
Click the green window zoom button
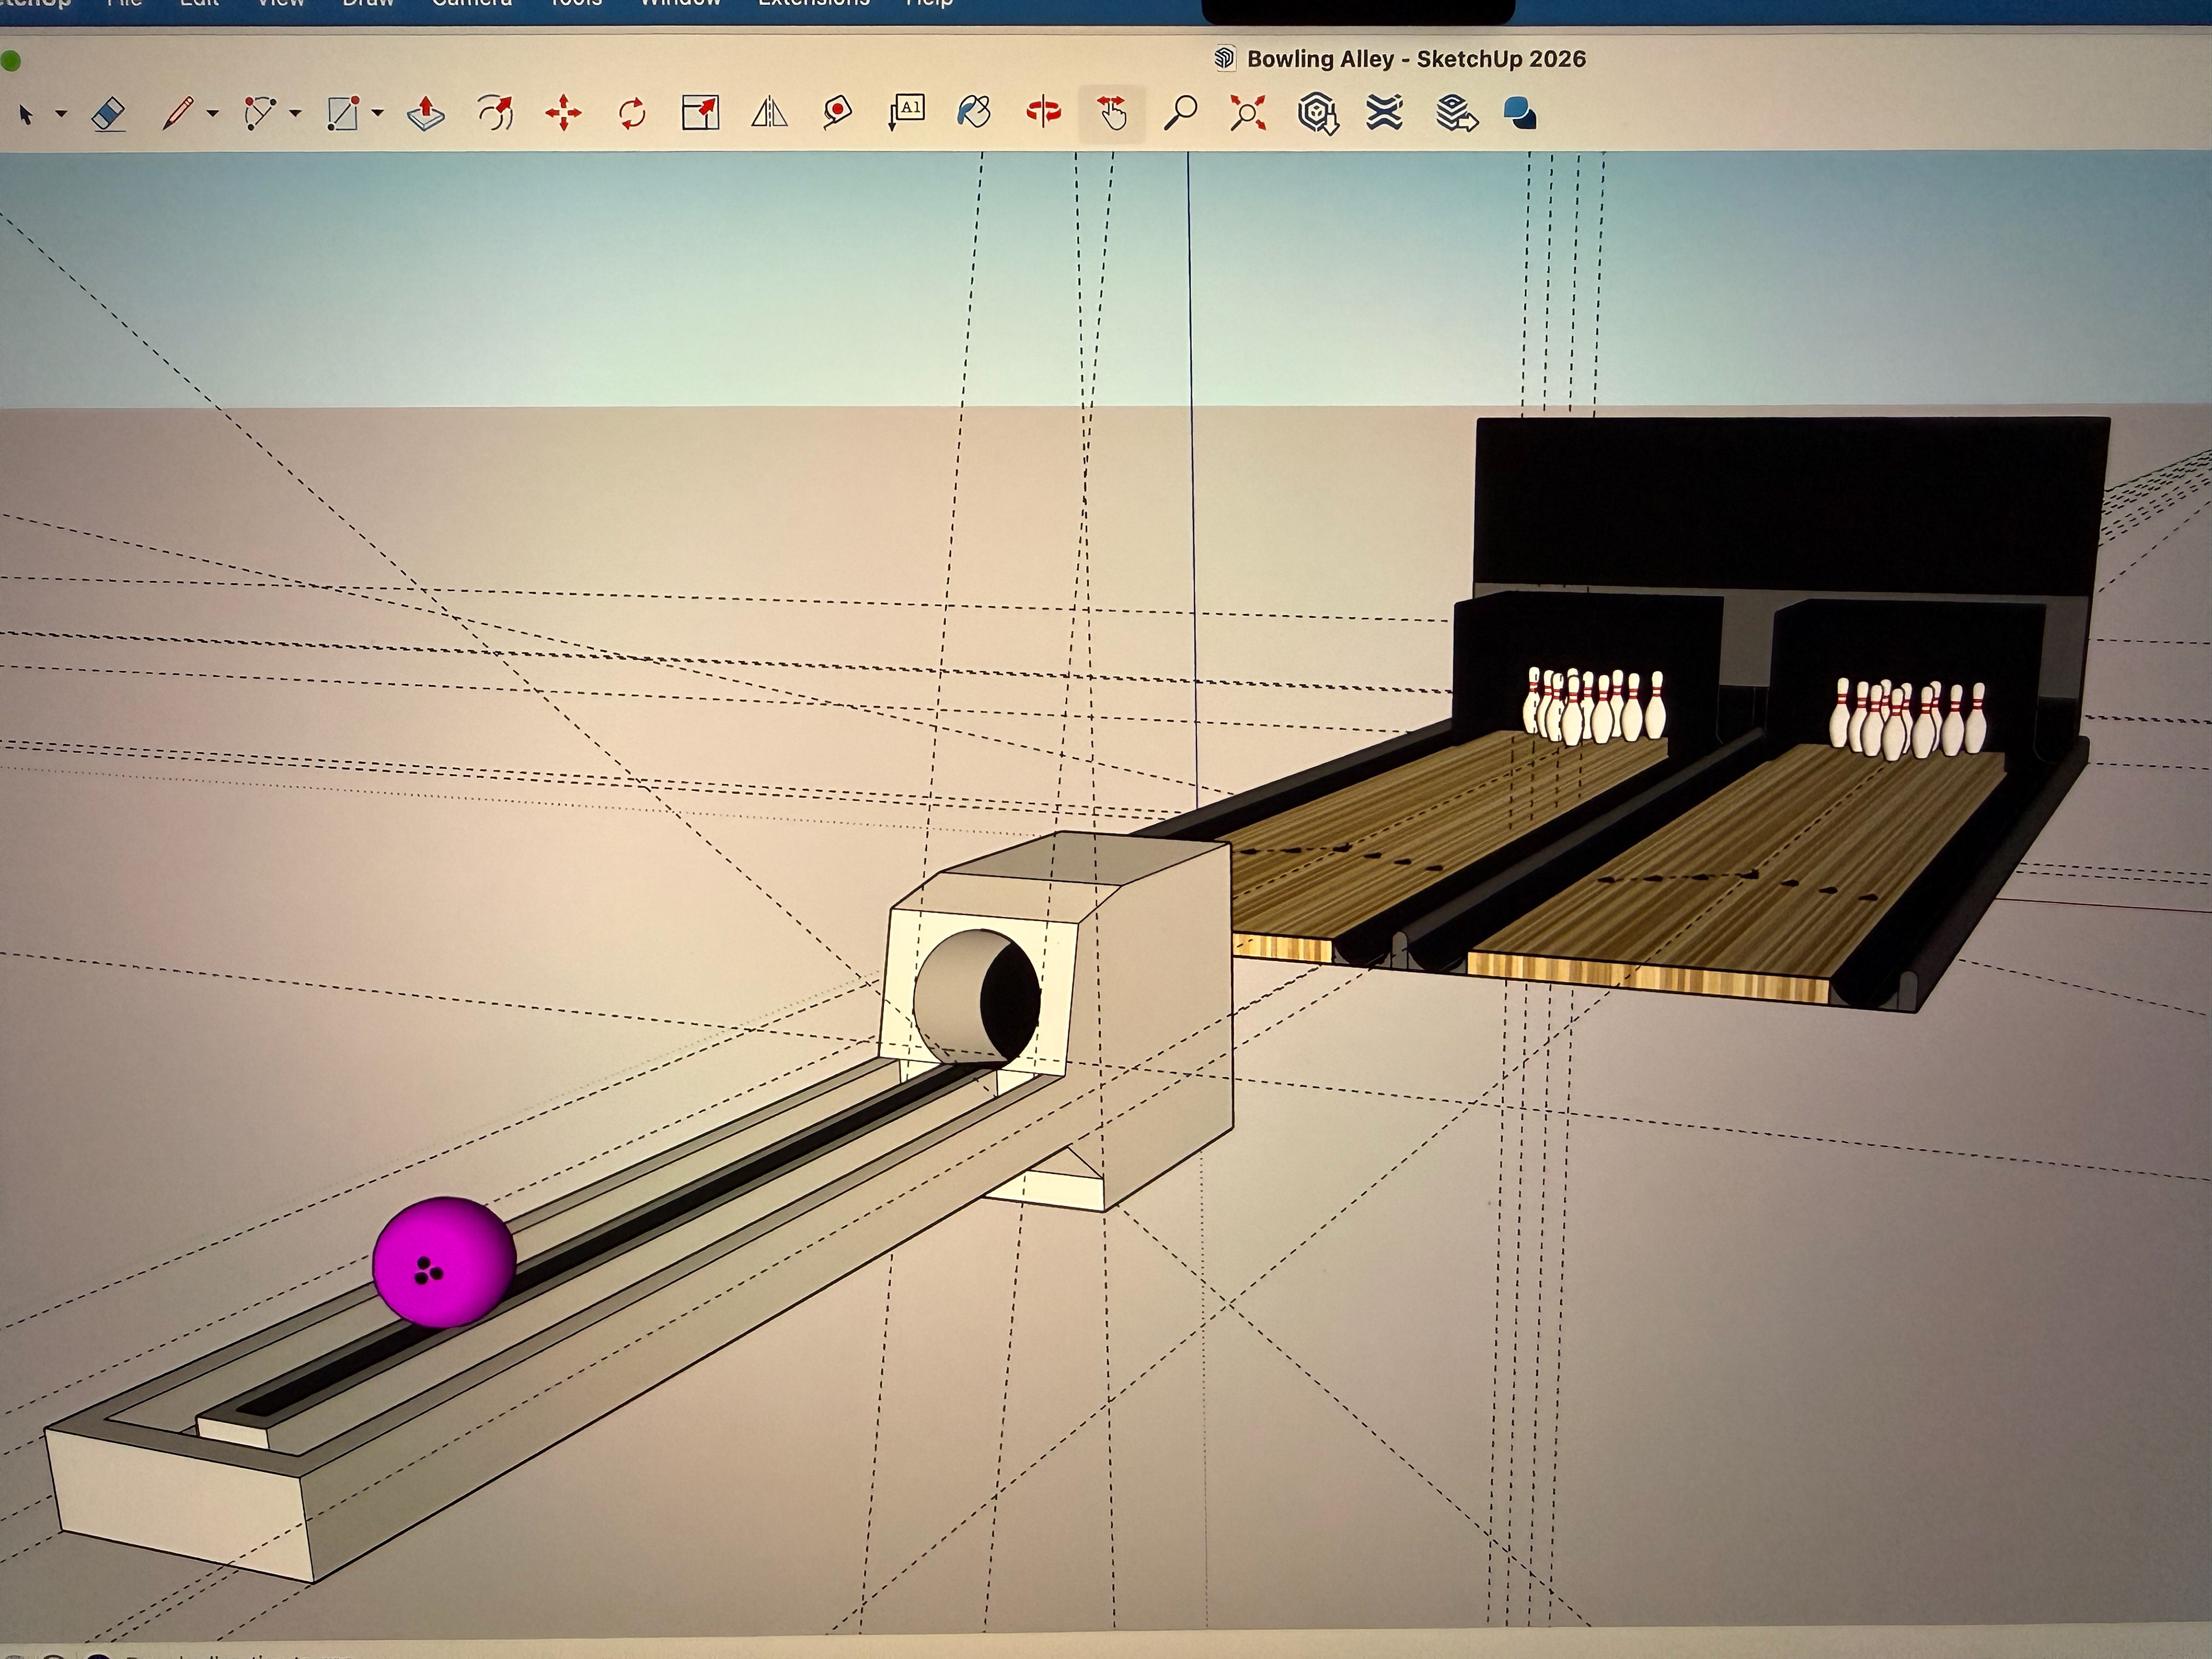pos(10,62)
